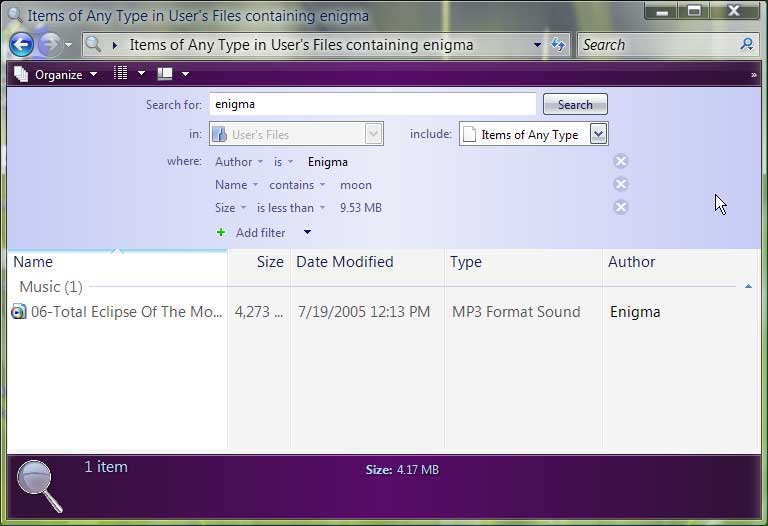The width and height of the screenshot is (768, 526).
Task: Remove the Author is Enigma filter
Action: pyautogui.click(x=621, y=161)
